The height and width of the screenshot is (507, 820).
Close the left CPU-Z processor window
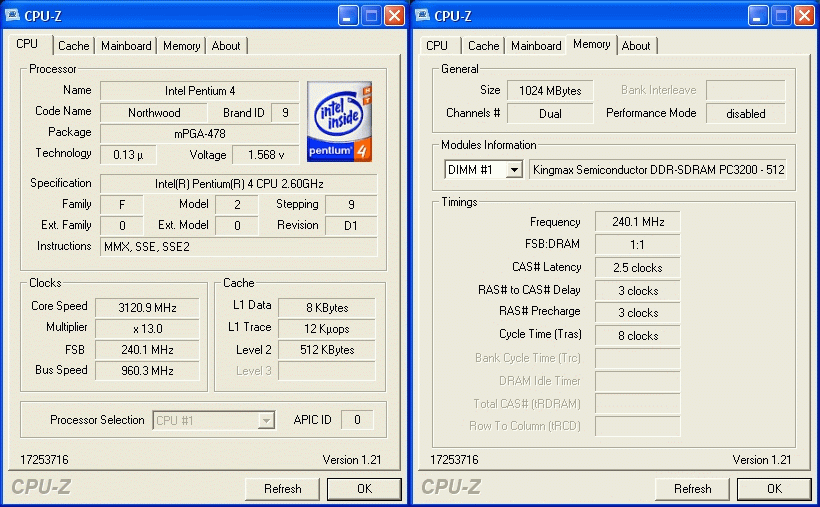tap(393, 16)
